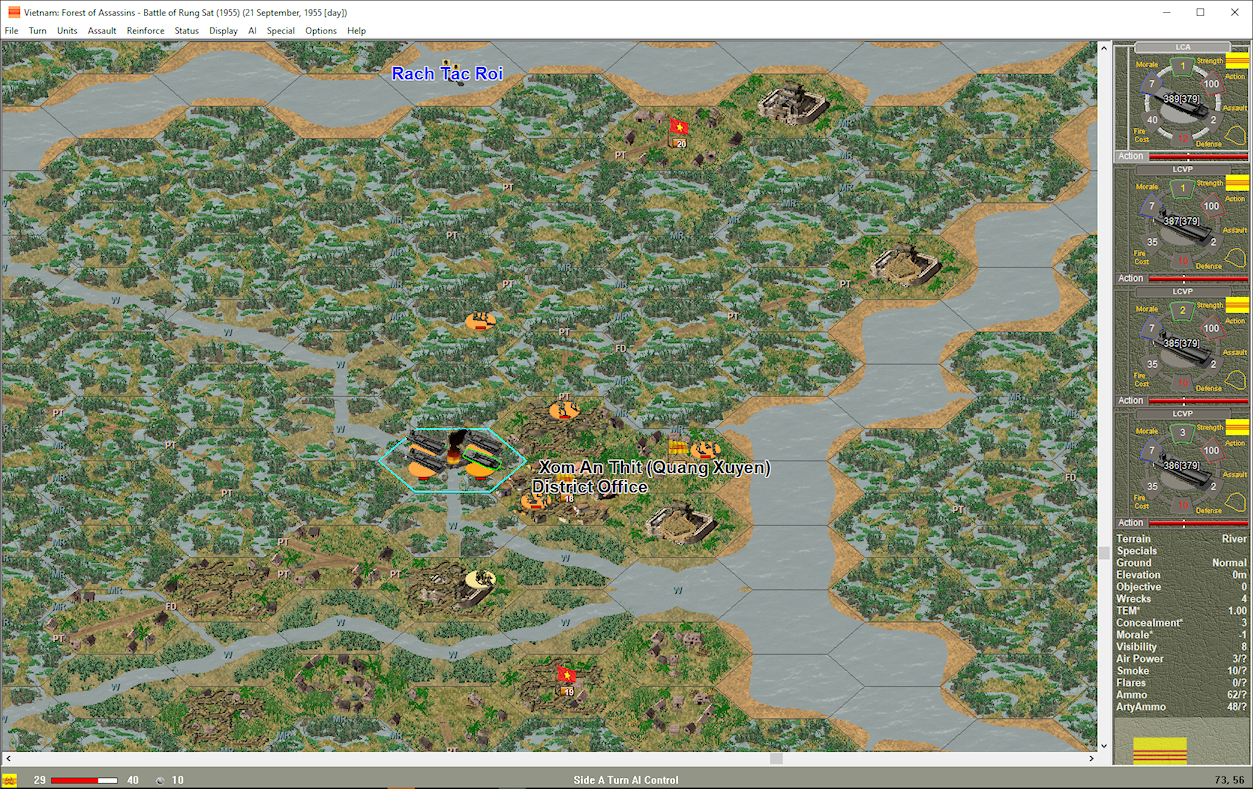
Task: Open the Units menu
Action: point(67,31)
